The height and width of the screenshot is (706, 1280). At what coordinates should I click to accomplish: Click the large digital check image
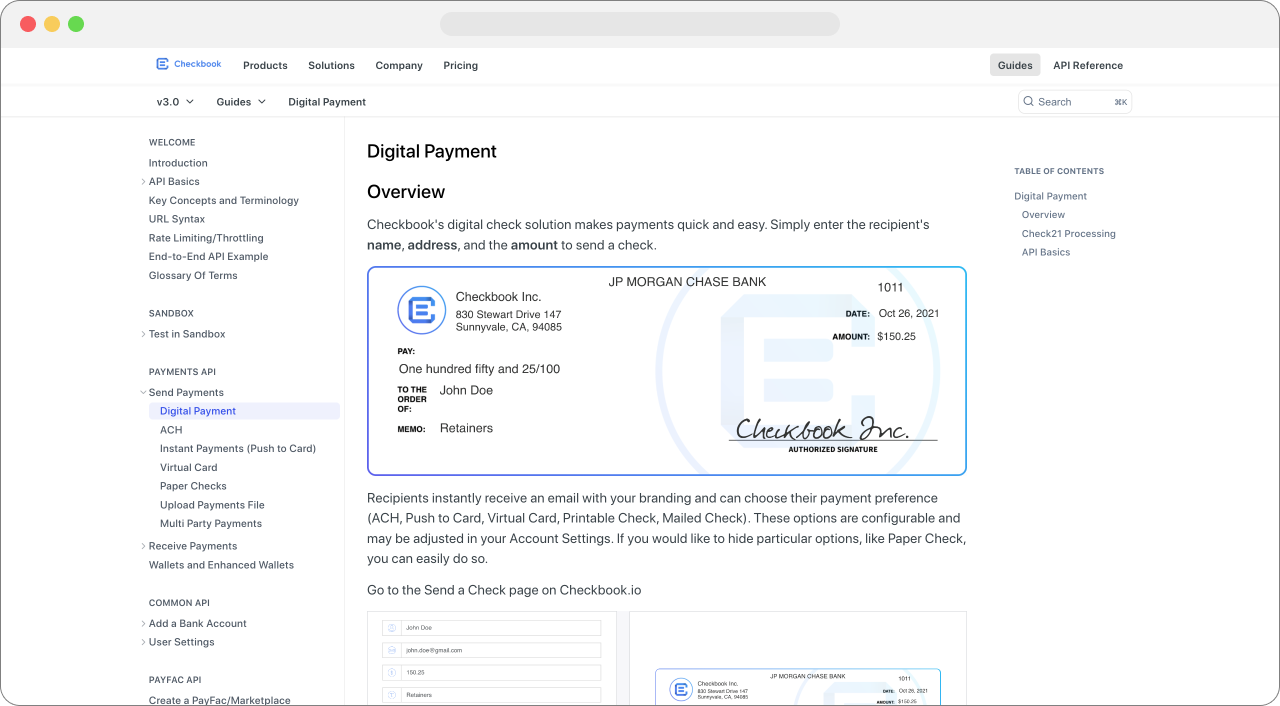click(x=667, y=371)
